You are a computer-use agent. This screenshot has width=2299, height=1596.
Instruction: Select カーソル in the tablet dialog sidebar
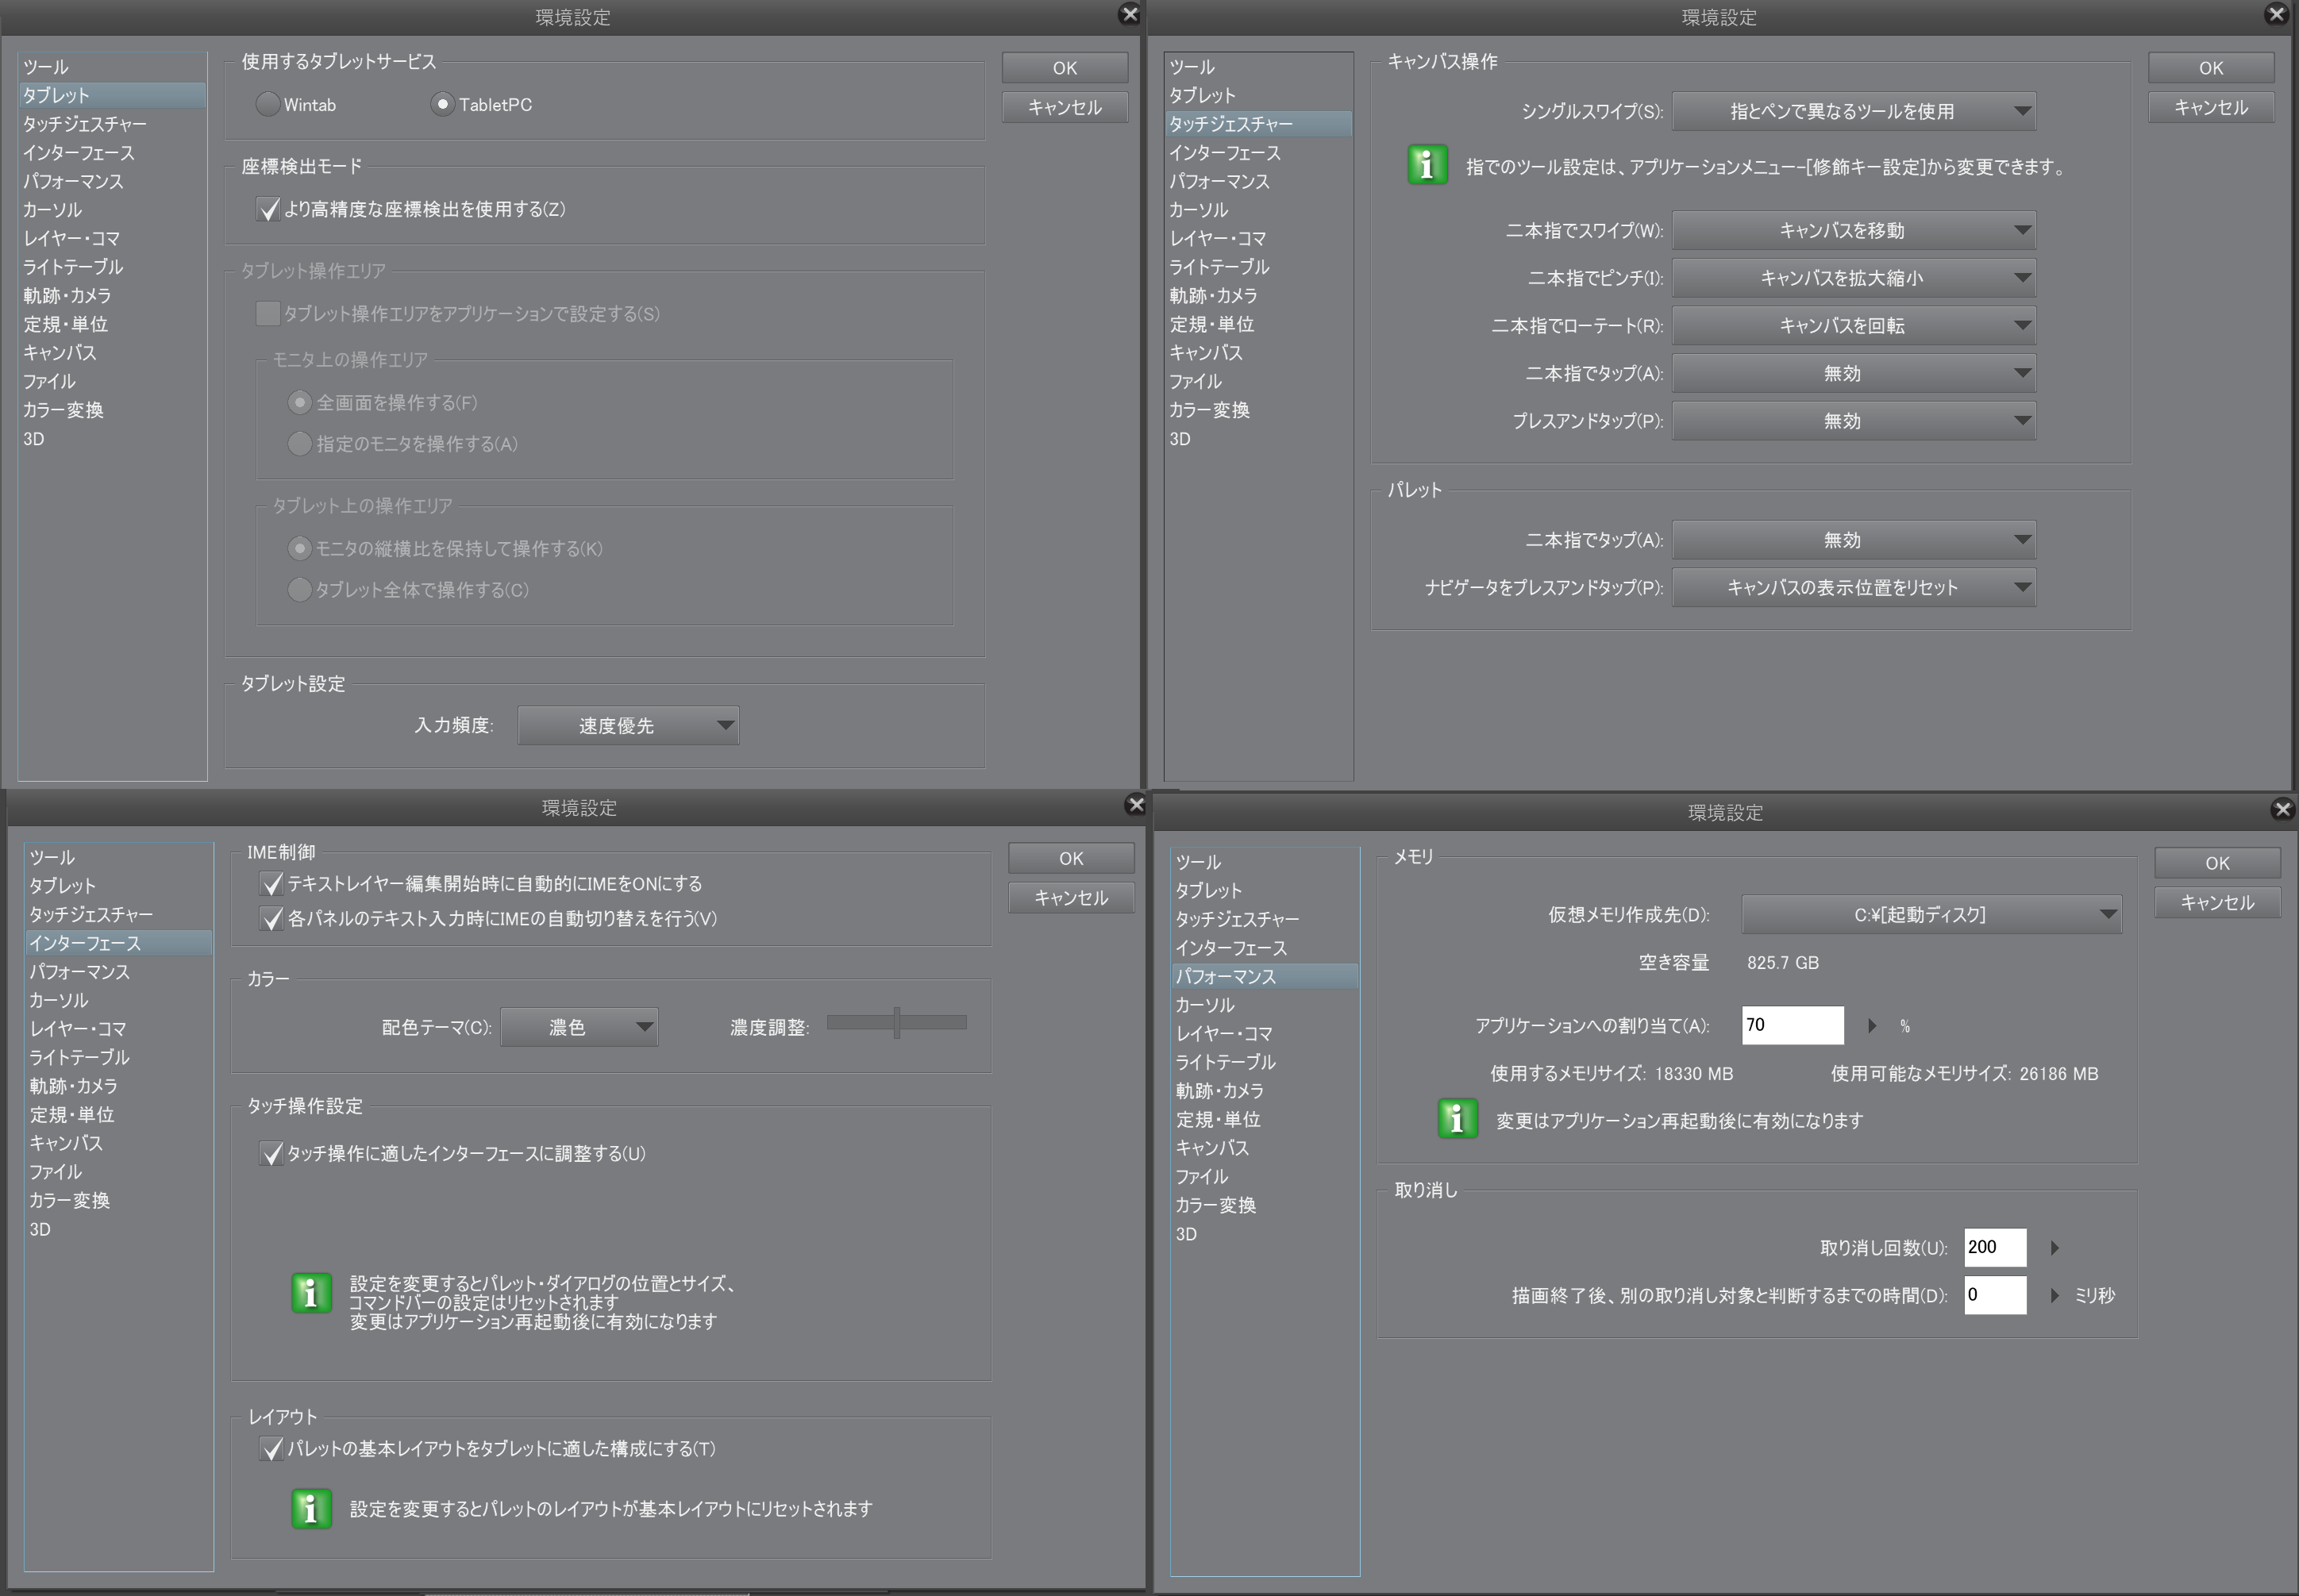53,210
